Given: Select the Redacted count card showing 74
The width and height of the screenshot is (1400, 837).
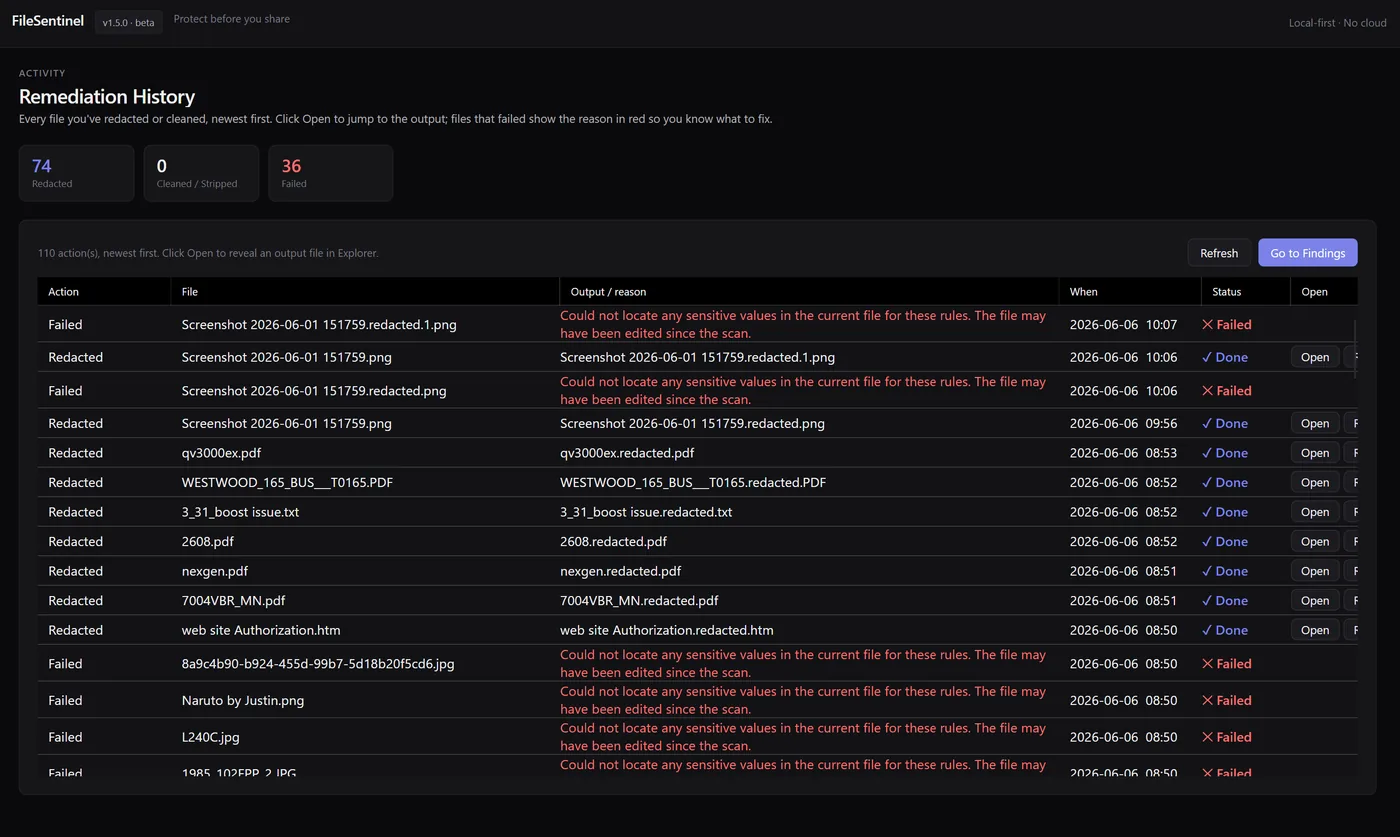Looking at the screenshot, I should point(76,173).
